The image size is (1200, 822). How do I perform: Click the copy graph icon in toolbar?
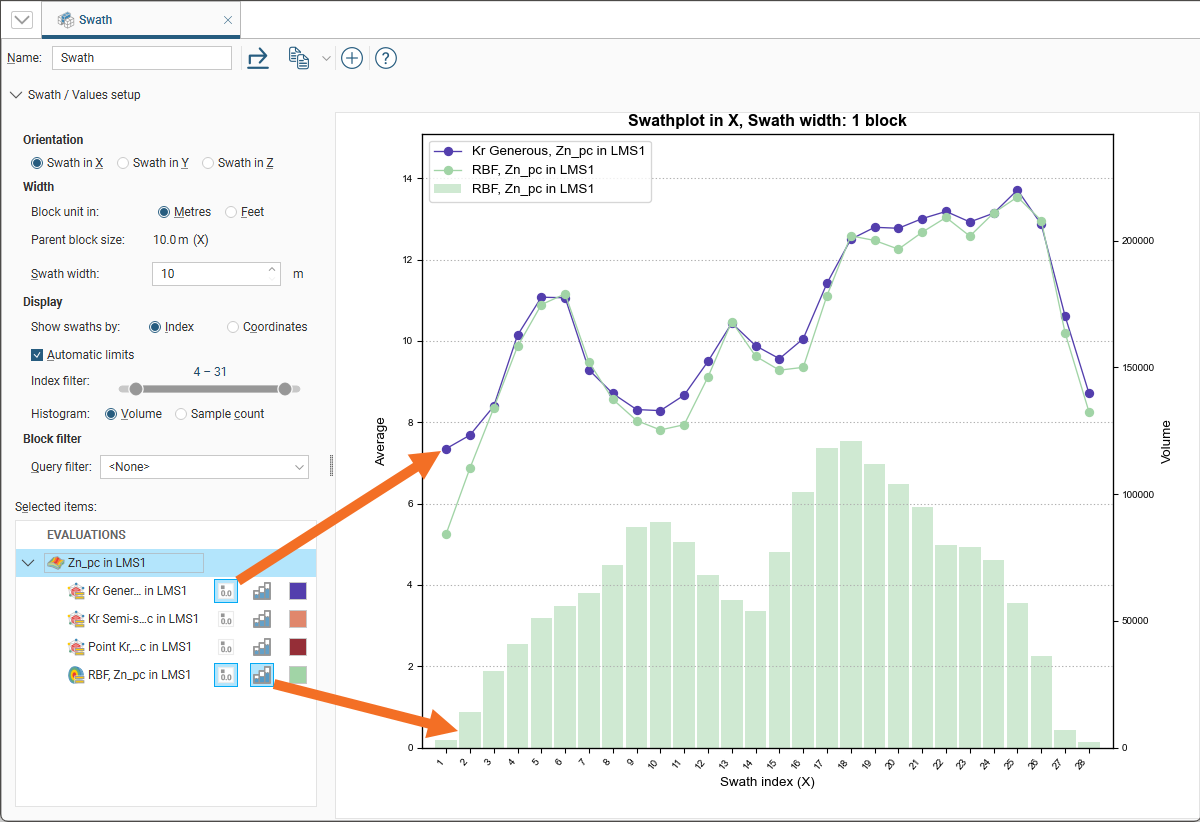pyautogui.click(x=298, y=58)
